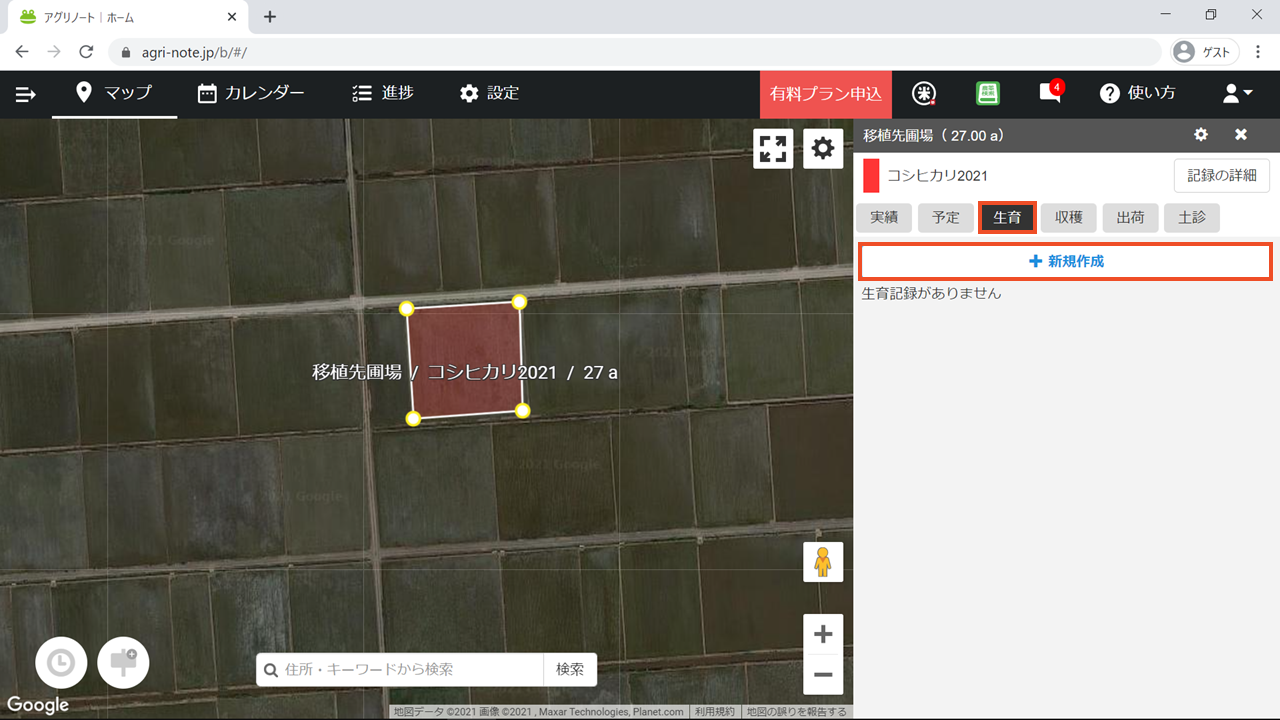Viewport: 1280px width, 720px height.
Task: Select the 出荷 tab
Action: [x=1131, y=218]
